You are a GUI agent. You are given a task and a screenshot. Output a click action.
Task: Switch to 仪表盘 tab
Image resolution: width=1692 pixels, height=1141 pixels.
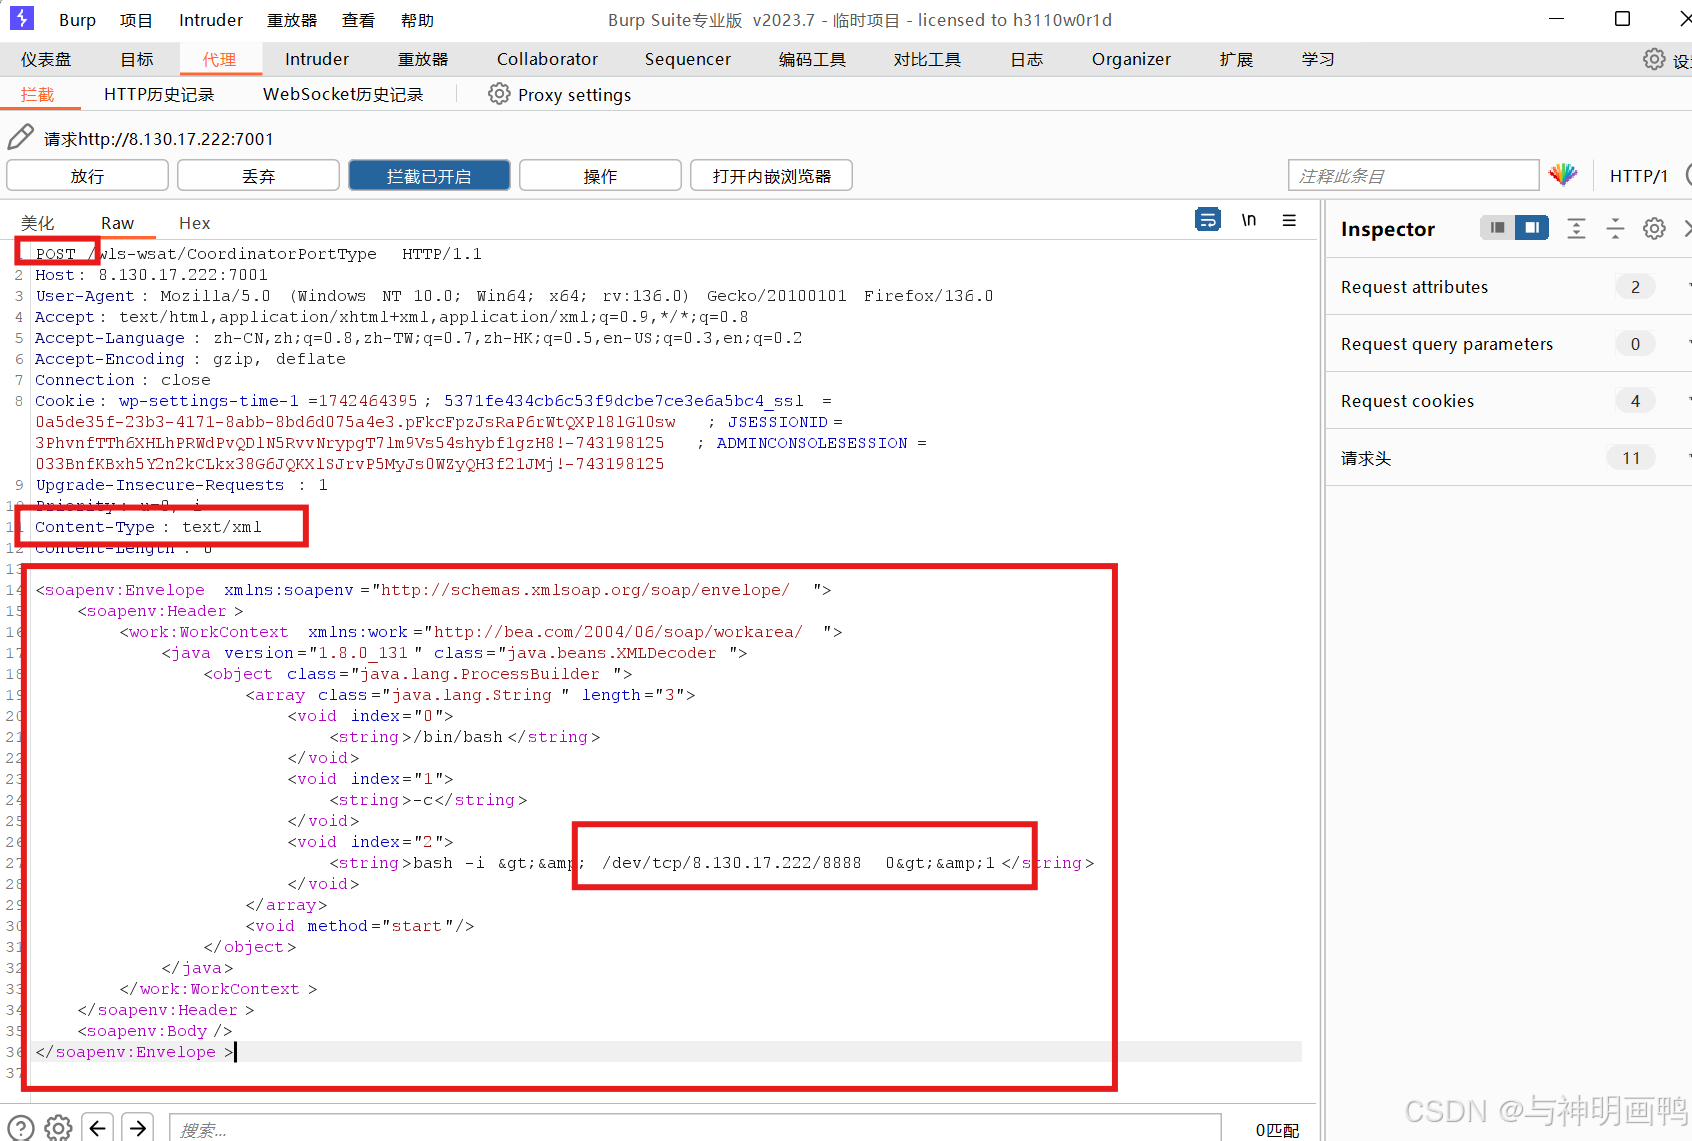pos(46,59)
